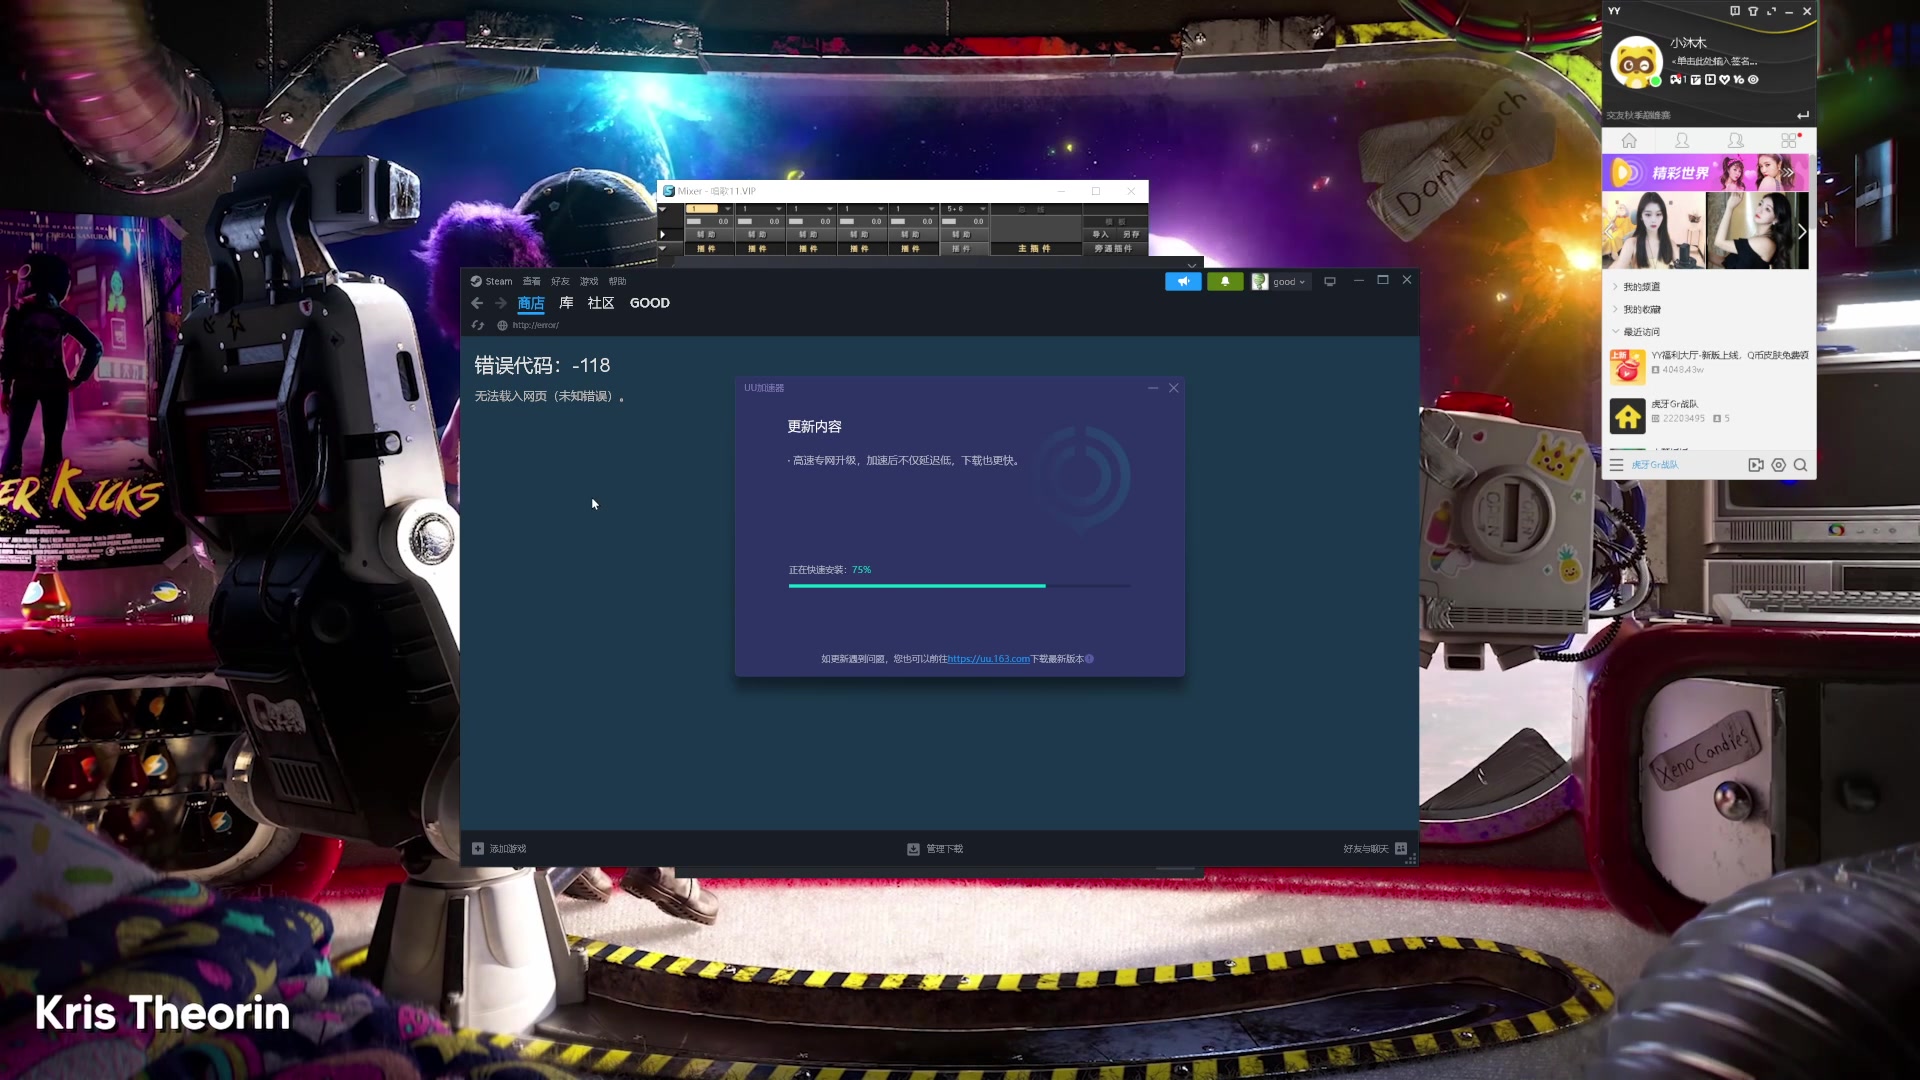Screen dimensions: 1920x1080
Task: Switch to the 商店 tab
Action: click(x=531, y=303)
